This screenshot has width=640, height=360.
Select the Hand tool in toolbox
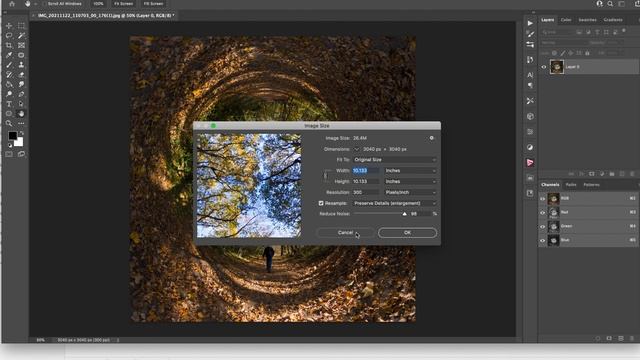(21, 113)
